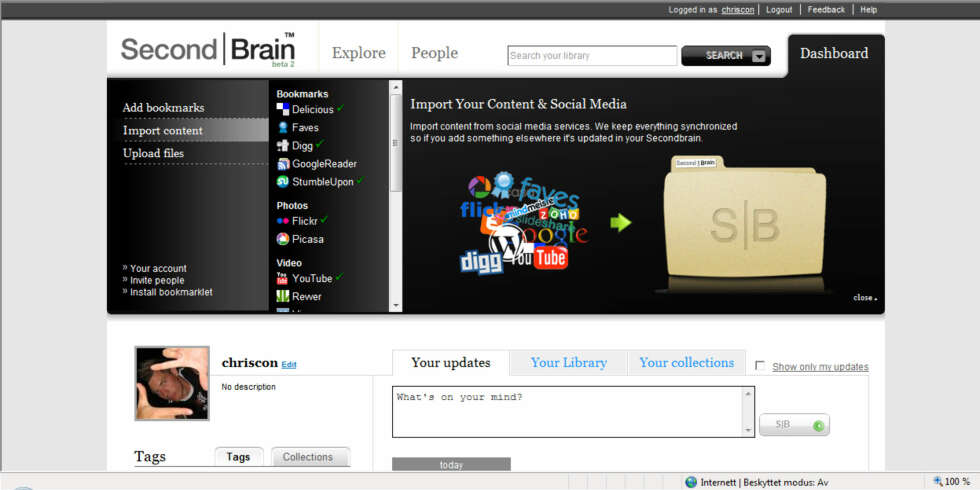Click the GoogleReader service name

tap(324, 164)
